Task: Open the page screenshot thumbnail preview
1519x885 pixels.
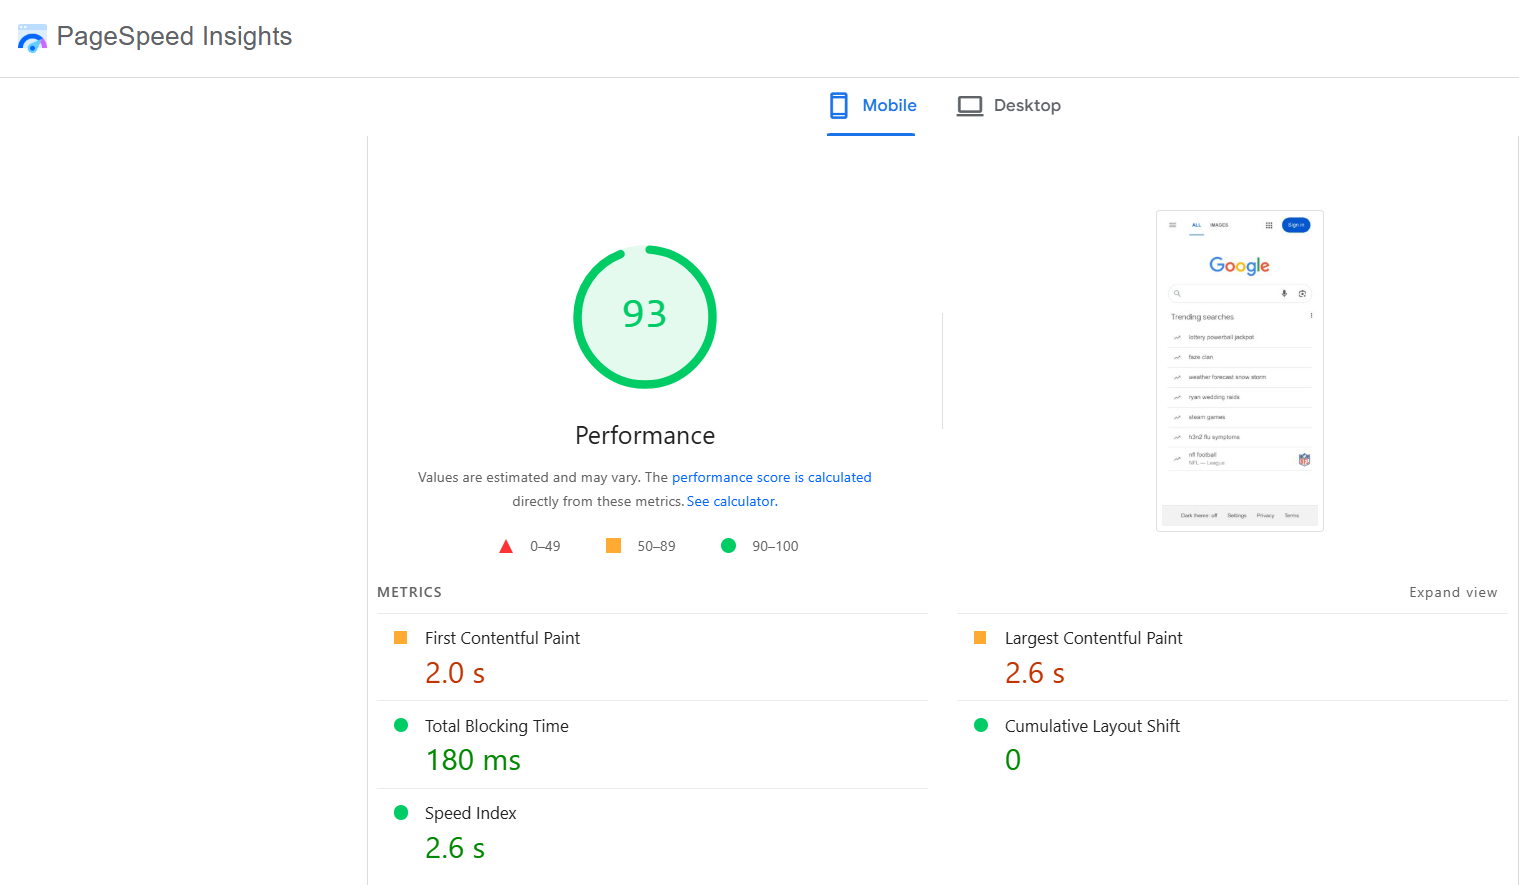Action: pos(1239,370)
